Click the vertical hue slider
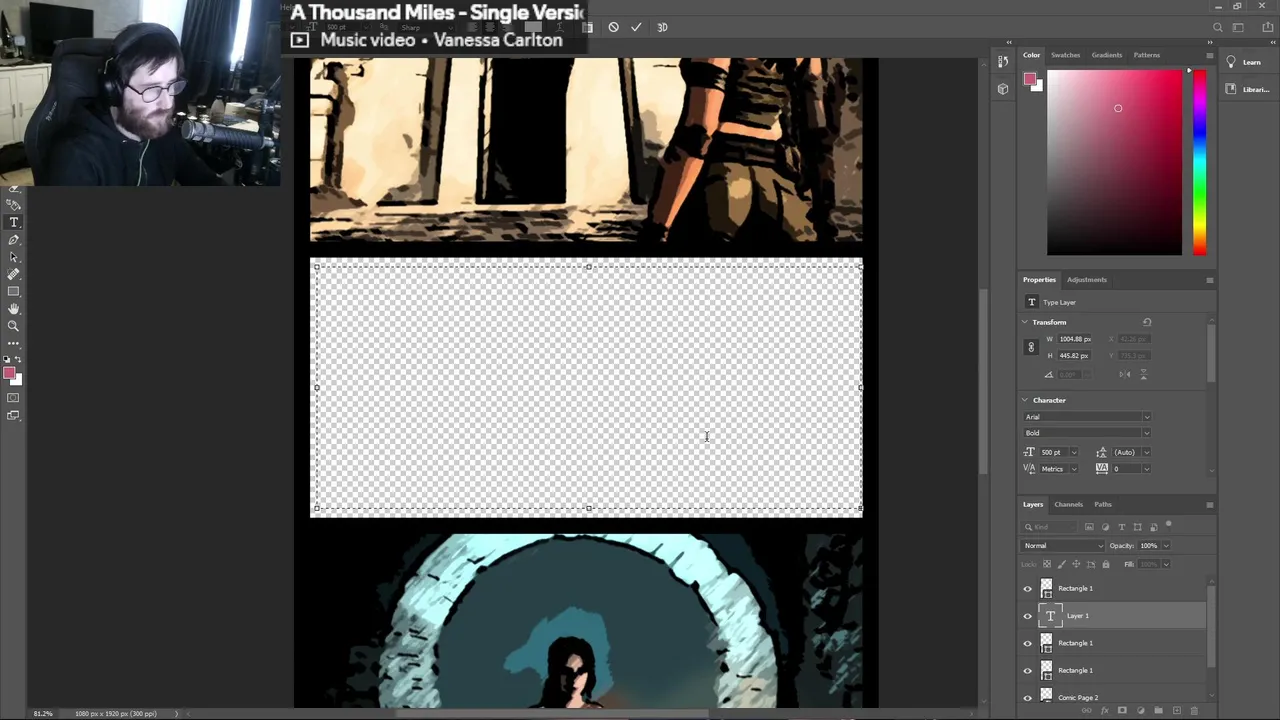 1199,162
